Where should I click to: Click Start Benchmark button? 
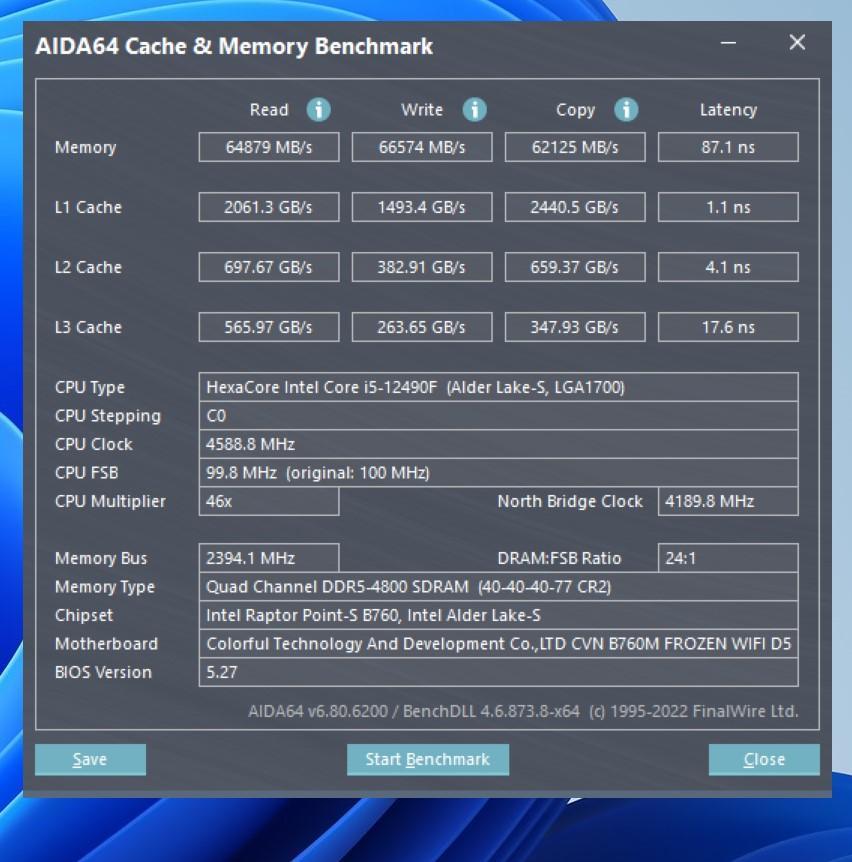click(428, 760)
